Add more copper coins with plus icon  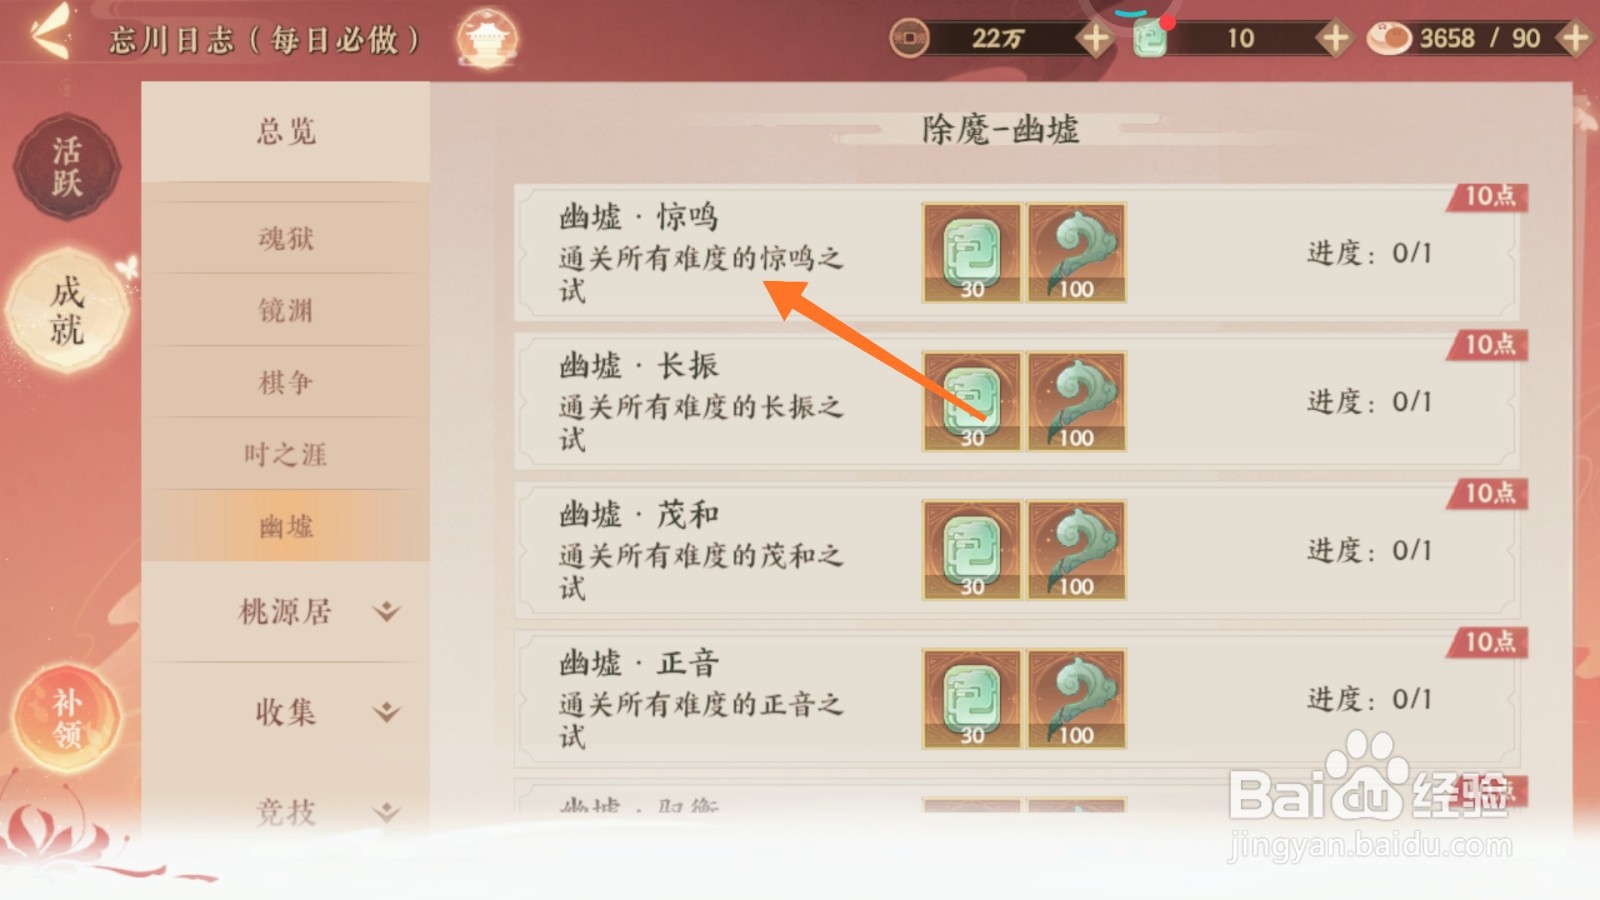pos(1095,39)
